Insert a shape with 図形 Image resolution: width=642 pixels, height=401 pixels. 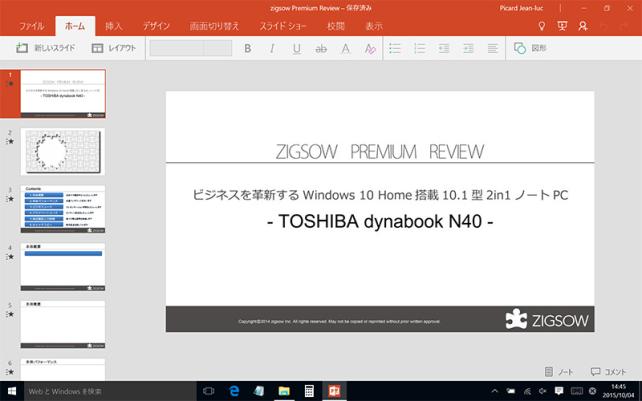tap(530, 48)
